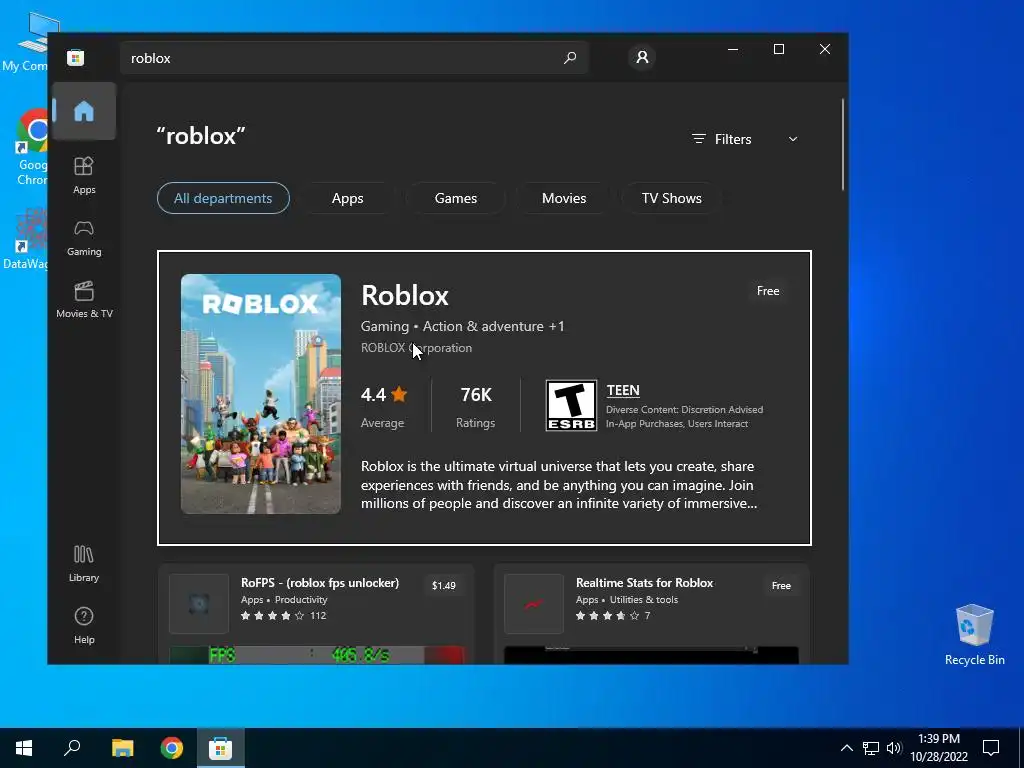Click the RoFPS app icon
The width and height of the screenshot is (1024, 768).
coord(199,603)
